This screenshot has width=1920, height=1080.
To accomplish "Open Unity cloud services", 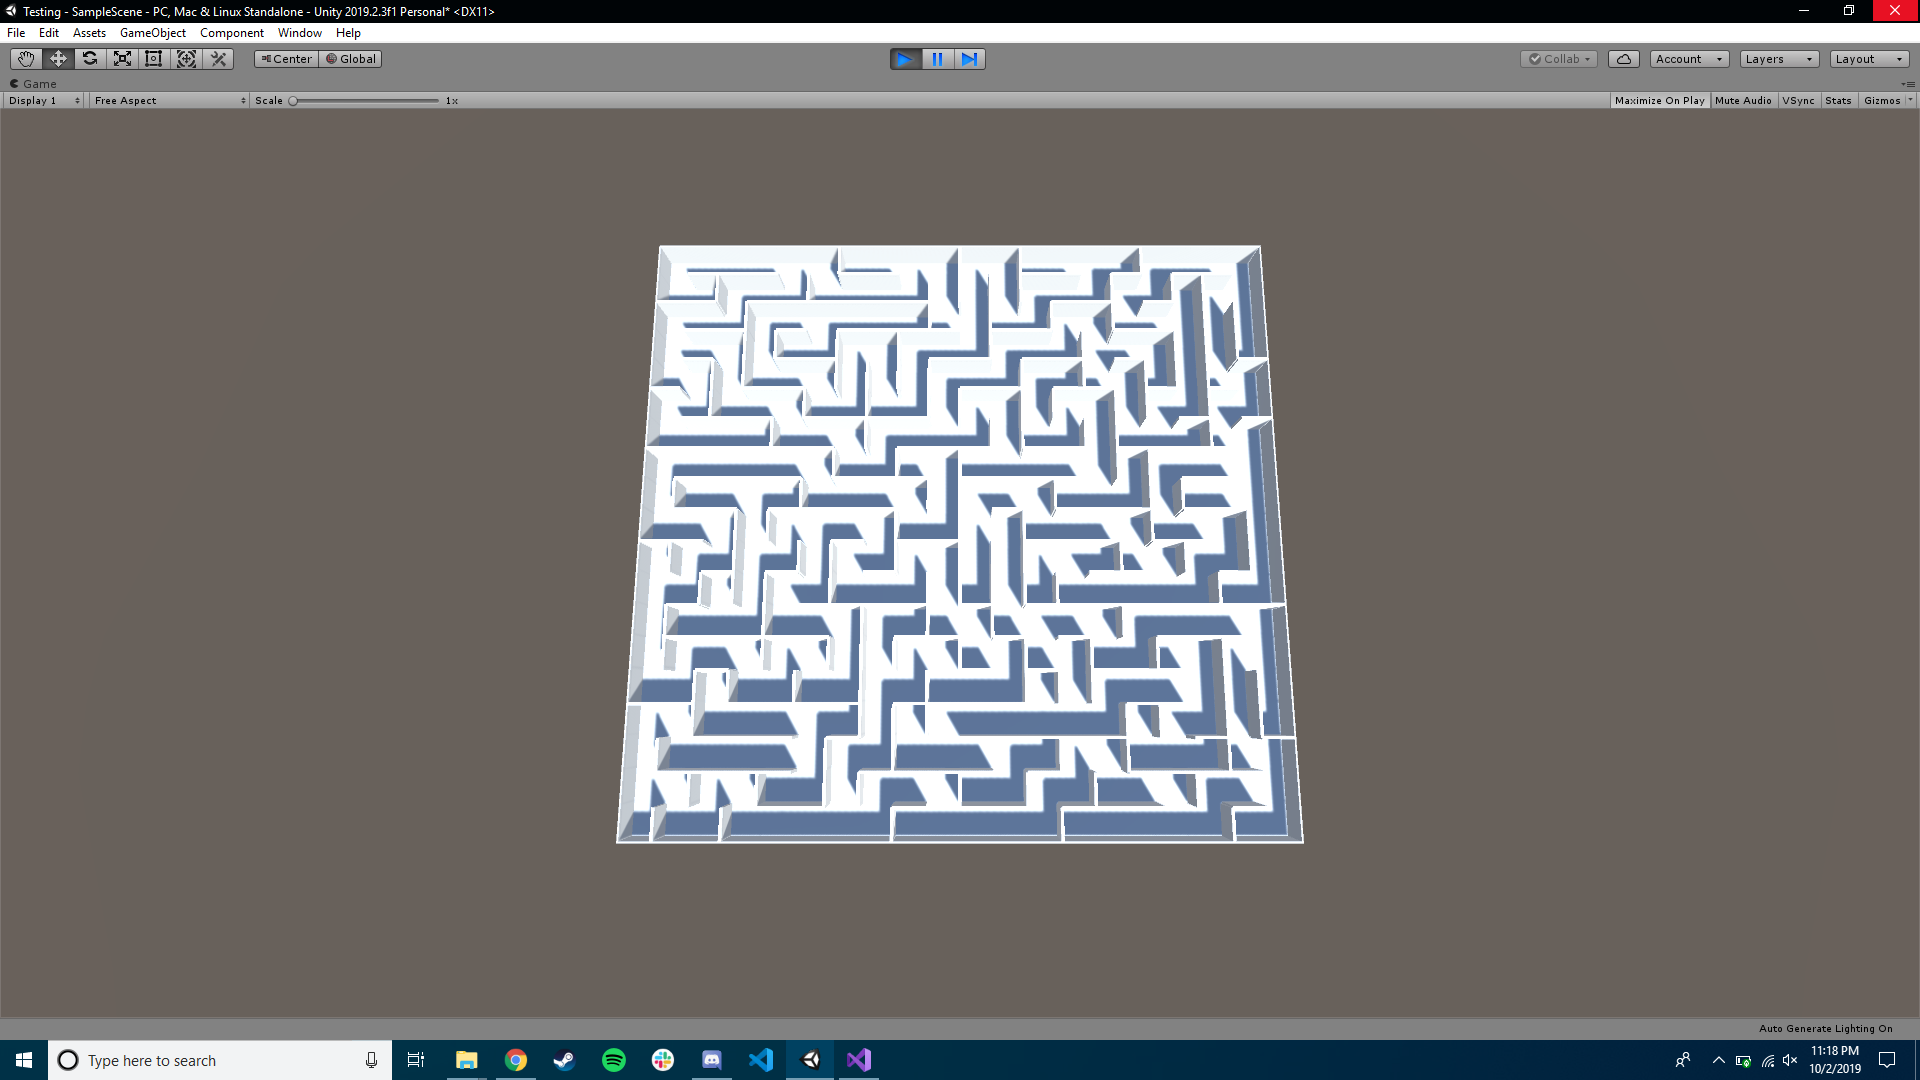I will point(1623,59).
